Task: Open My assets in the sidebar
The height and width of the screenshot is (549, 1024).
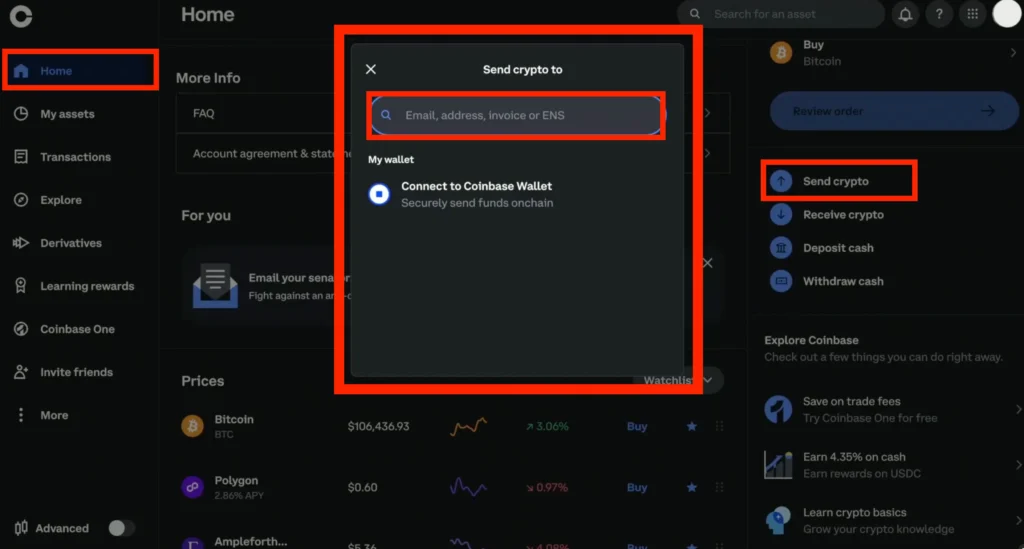Action: pyautogui.click(x=67, y=114)
